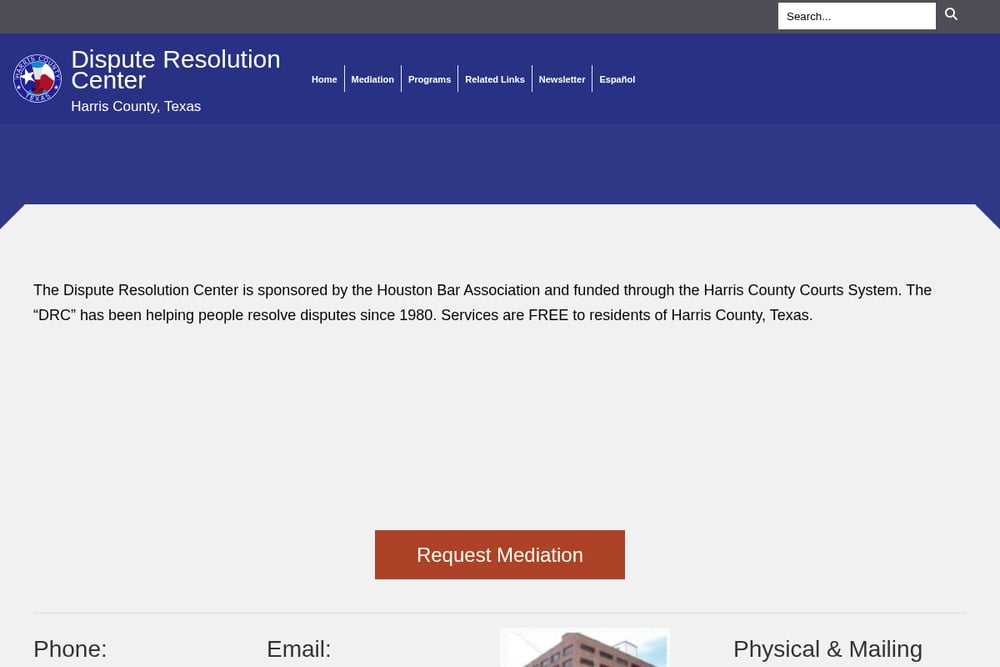Click the Request Mediation button
The image size is (1000, 667).
(x=500, y=555)
